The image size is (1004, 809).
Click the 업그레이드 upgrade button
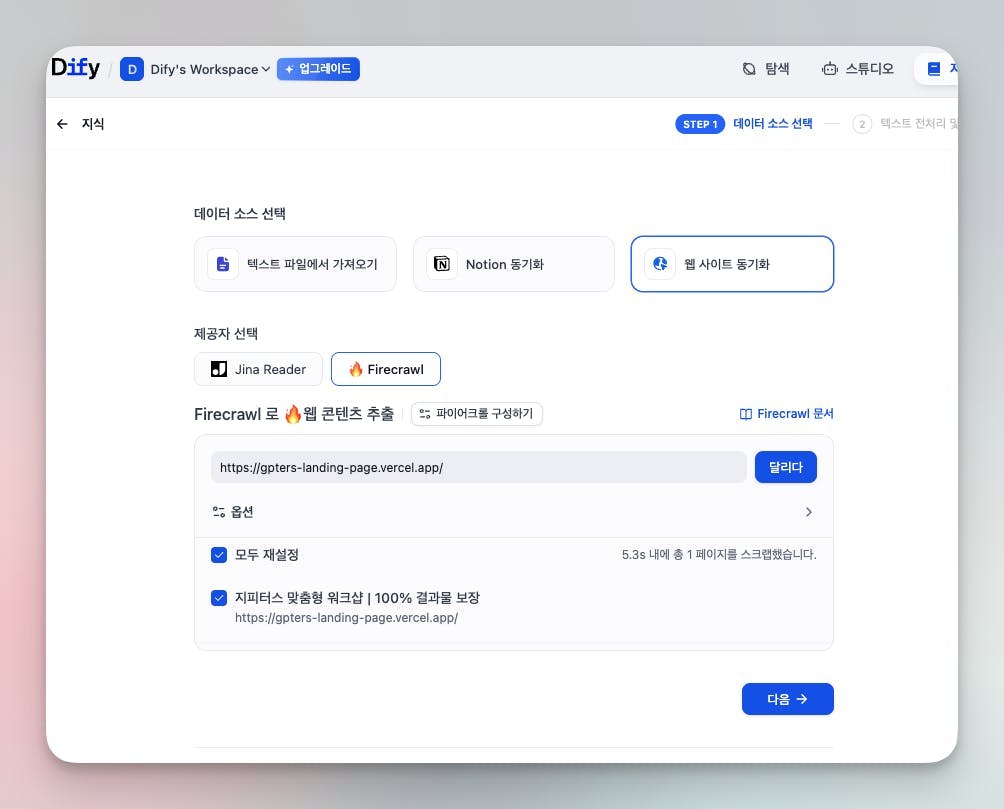(318, 69)
